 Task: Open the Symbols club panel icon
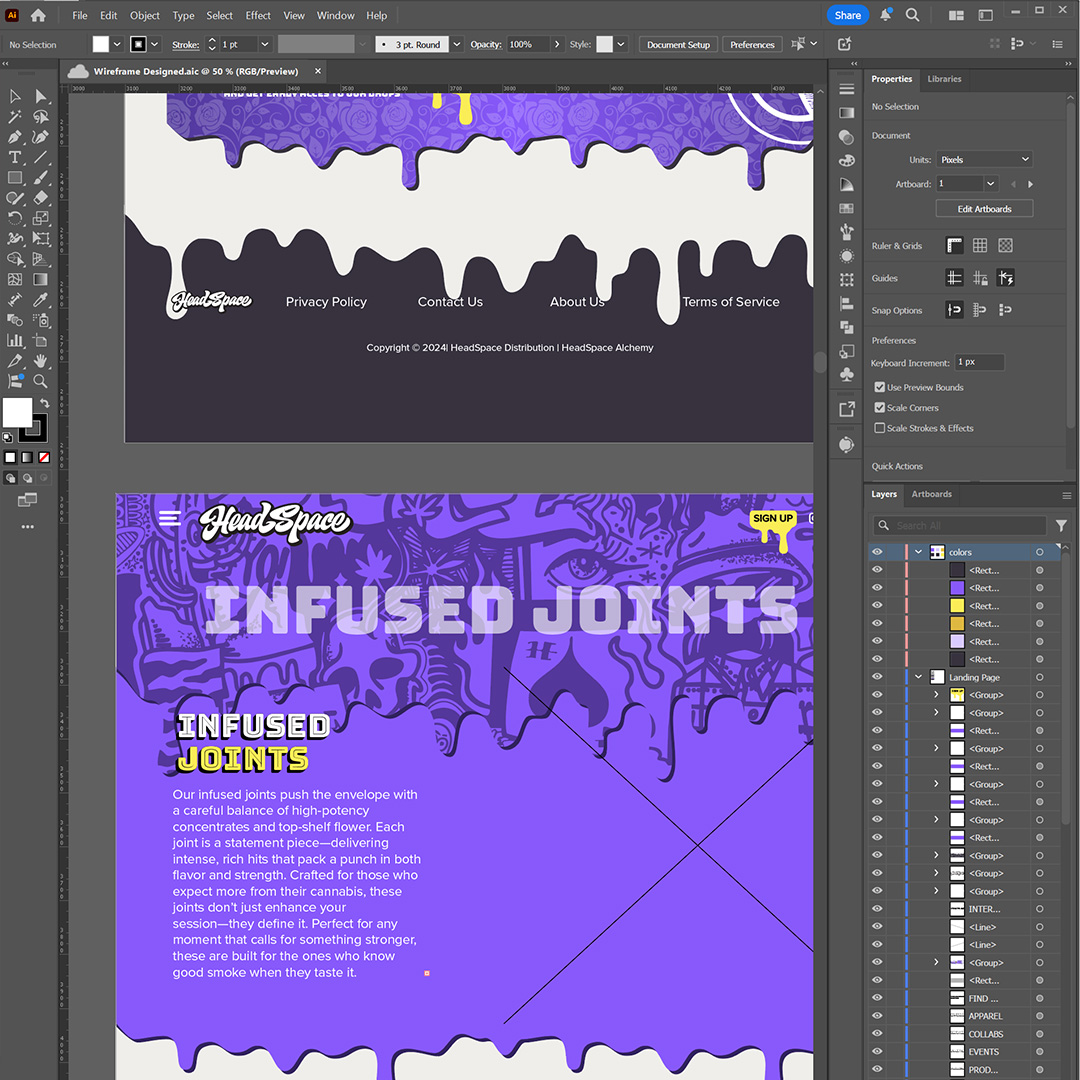point(847,375)
